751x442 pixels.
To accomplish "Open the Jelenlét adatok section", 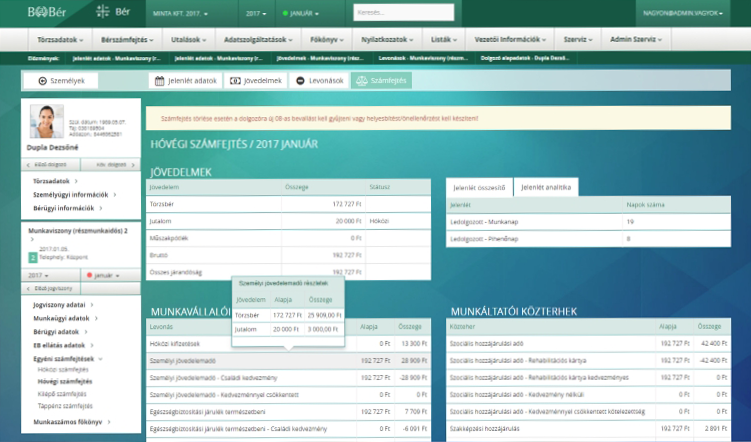I will [x=186, y=81].
